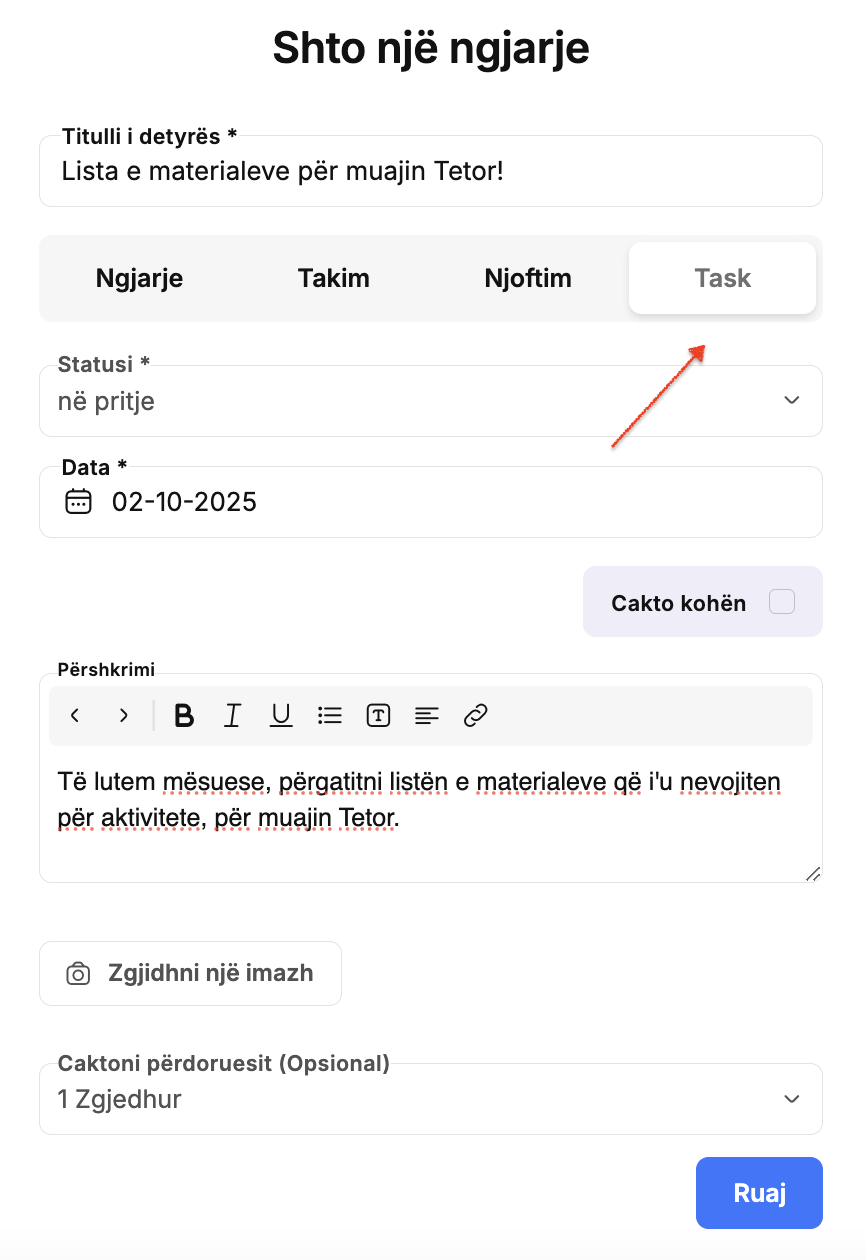This screenshot has width=866, height=1260.
Task: Click the text box icon in toolbar
Action: 378,715
